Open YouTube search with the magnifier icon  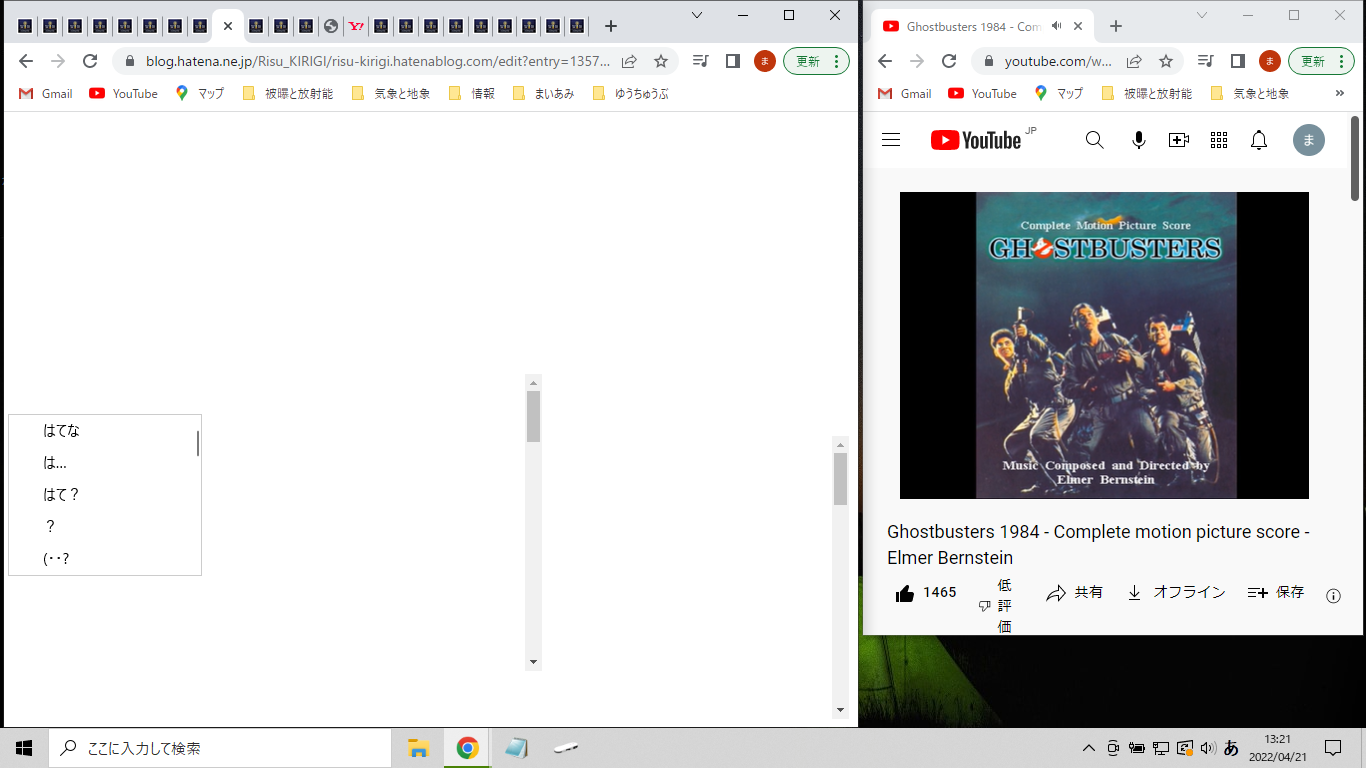click(1095, 140)
